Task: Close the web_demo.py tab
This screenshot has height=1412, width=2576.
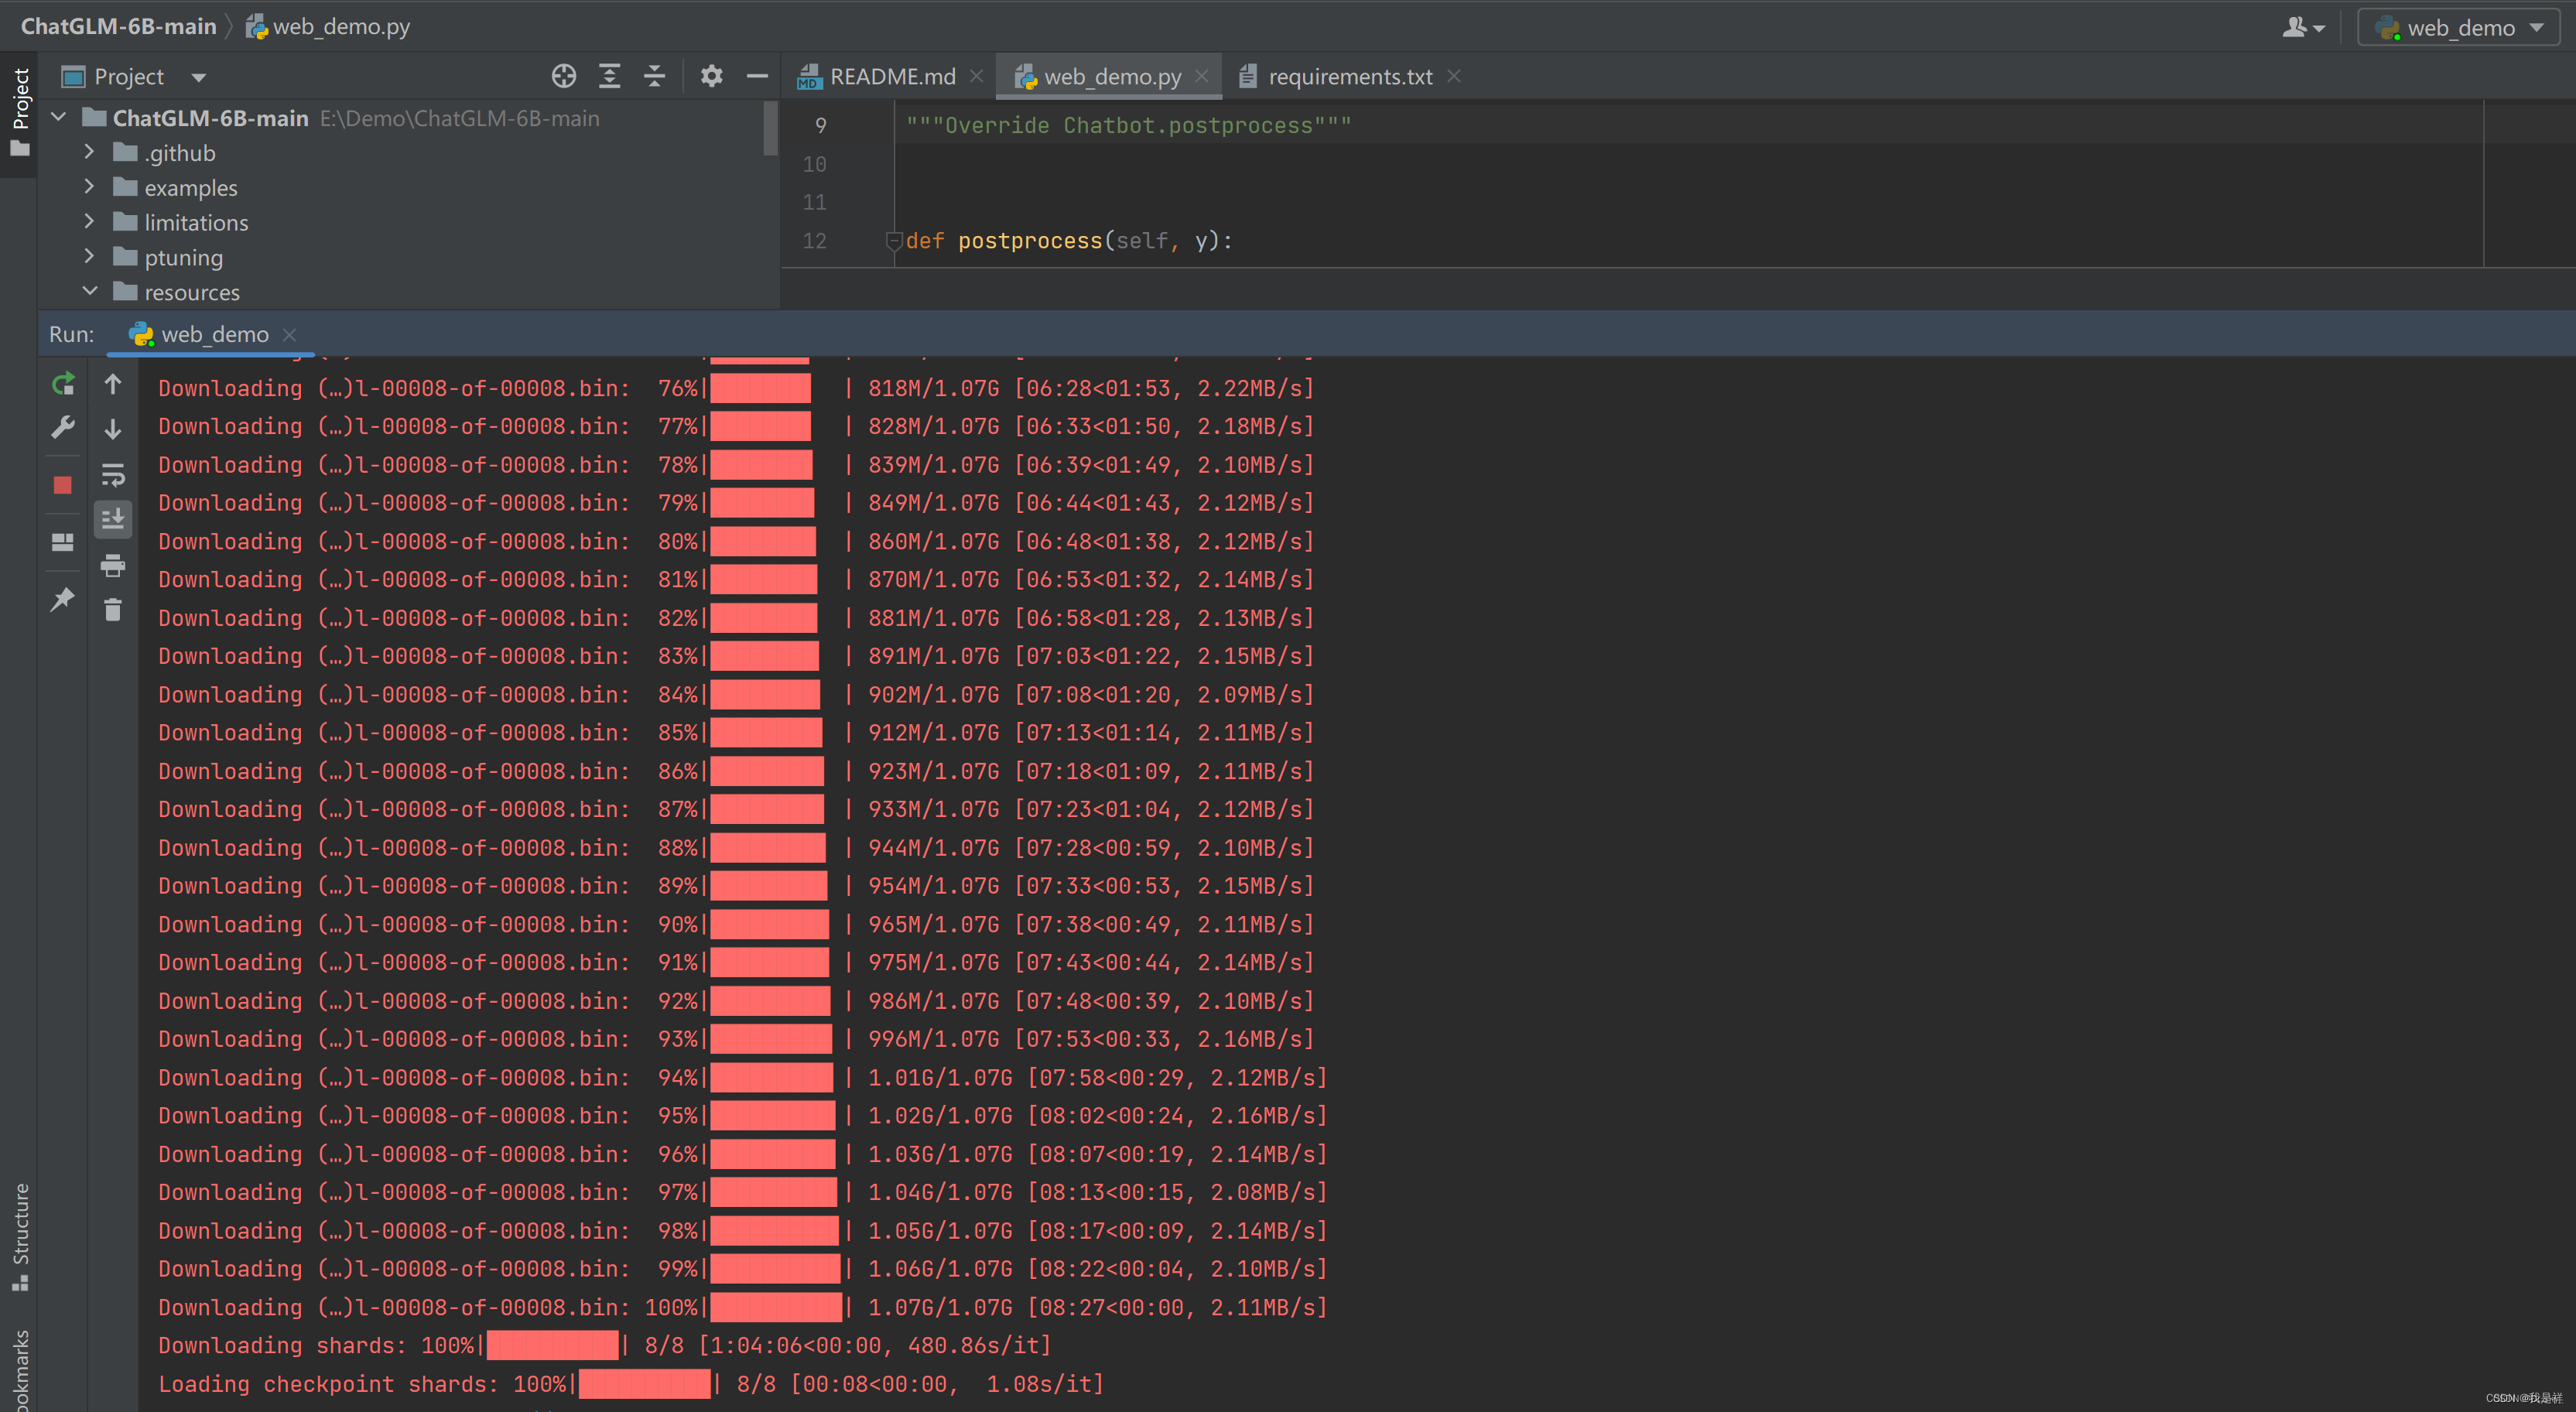Action: click(1202, 76)
